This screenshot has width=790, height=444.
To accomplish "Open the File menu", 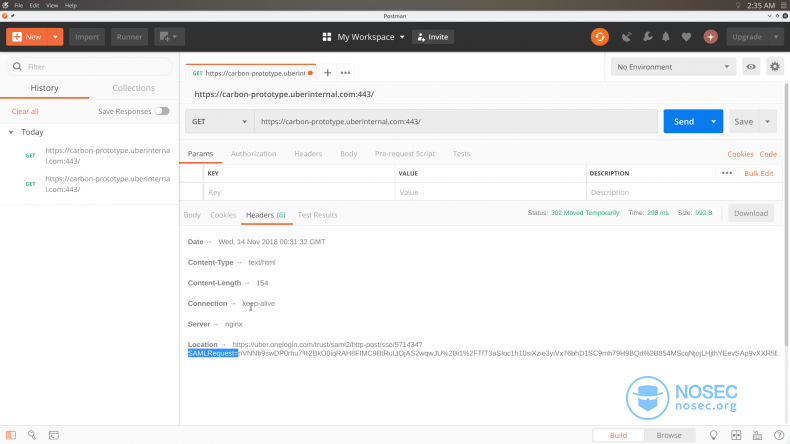I will [19, 6].
